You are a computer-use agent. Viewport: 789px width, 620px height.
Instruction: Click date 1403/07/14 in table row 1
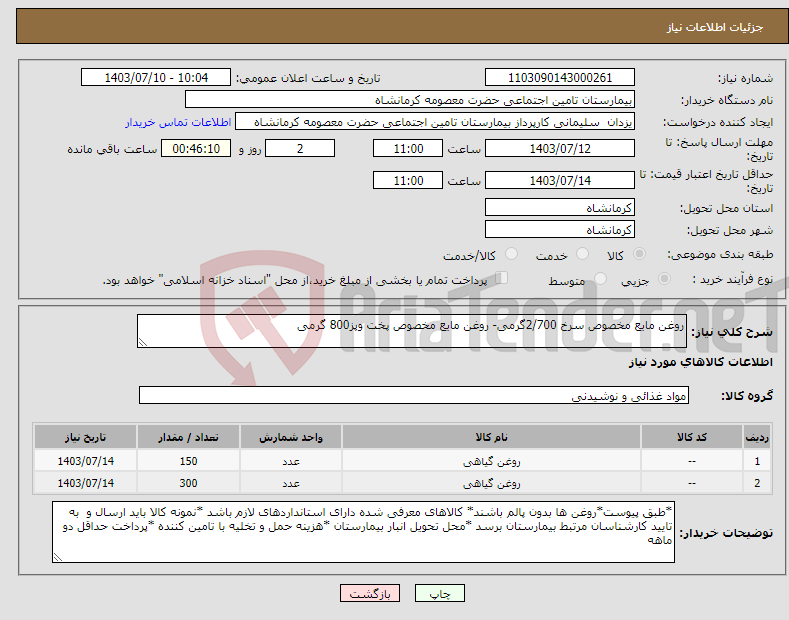86,461
